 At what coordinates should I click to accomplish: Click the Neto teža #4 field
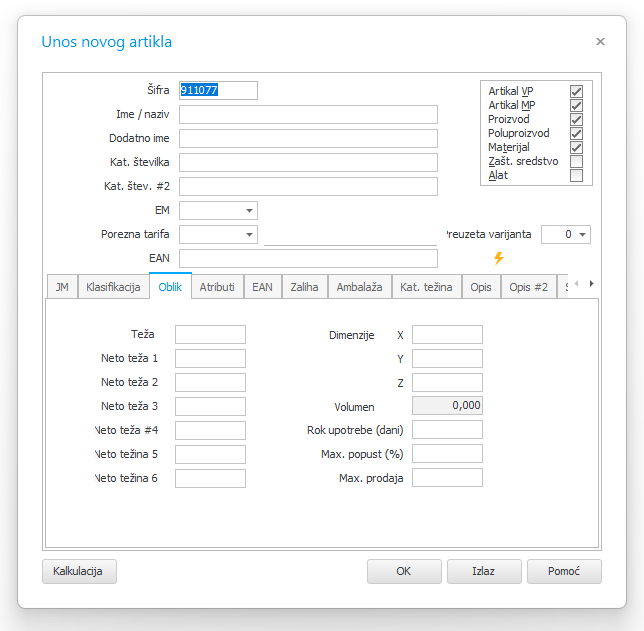coord(210,430)
